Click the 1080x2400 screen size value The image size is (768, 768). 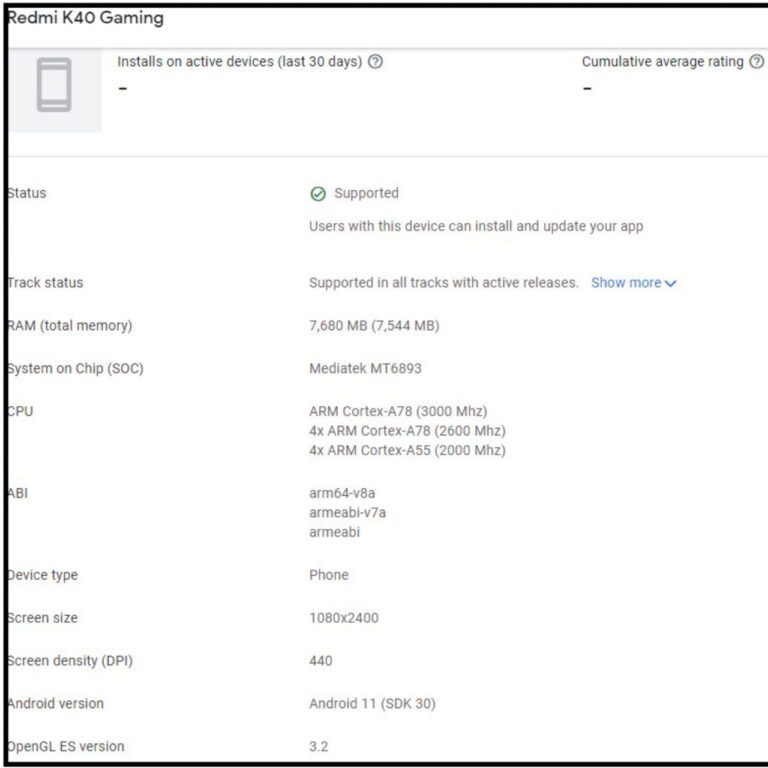(344, 618)
